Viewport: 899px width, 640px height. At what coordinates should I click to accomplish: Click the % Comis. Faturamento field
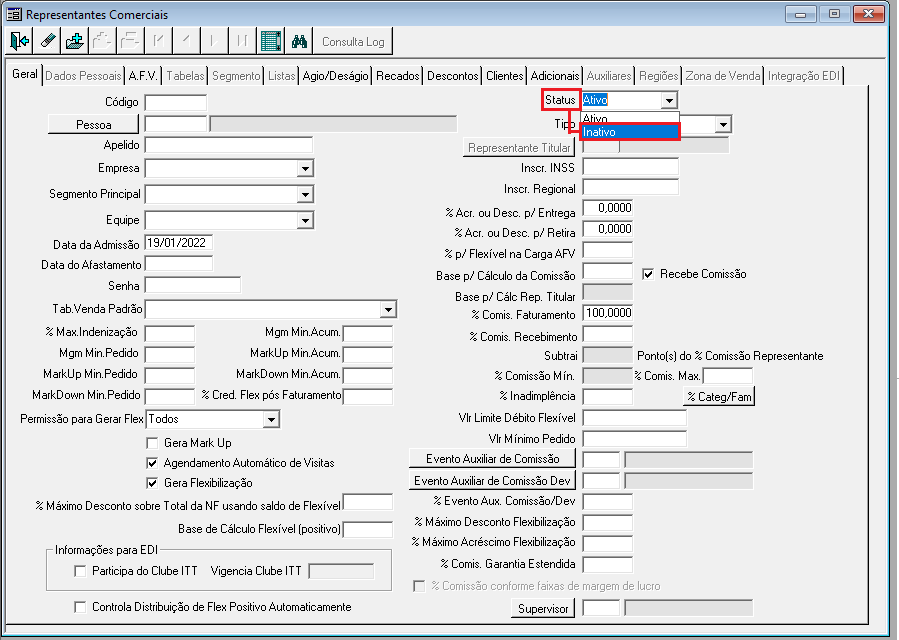point(608,313)
